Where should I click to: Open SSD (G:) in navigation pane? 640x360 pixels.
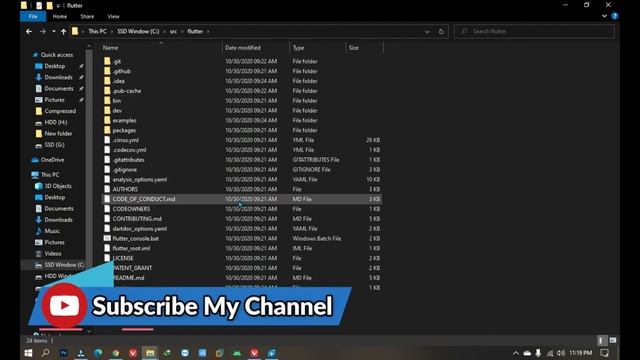coord(54,145)
